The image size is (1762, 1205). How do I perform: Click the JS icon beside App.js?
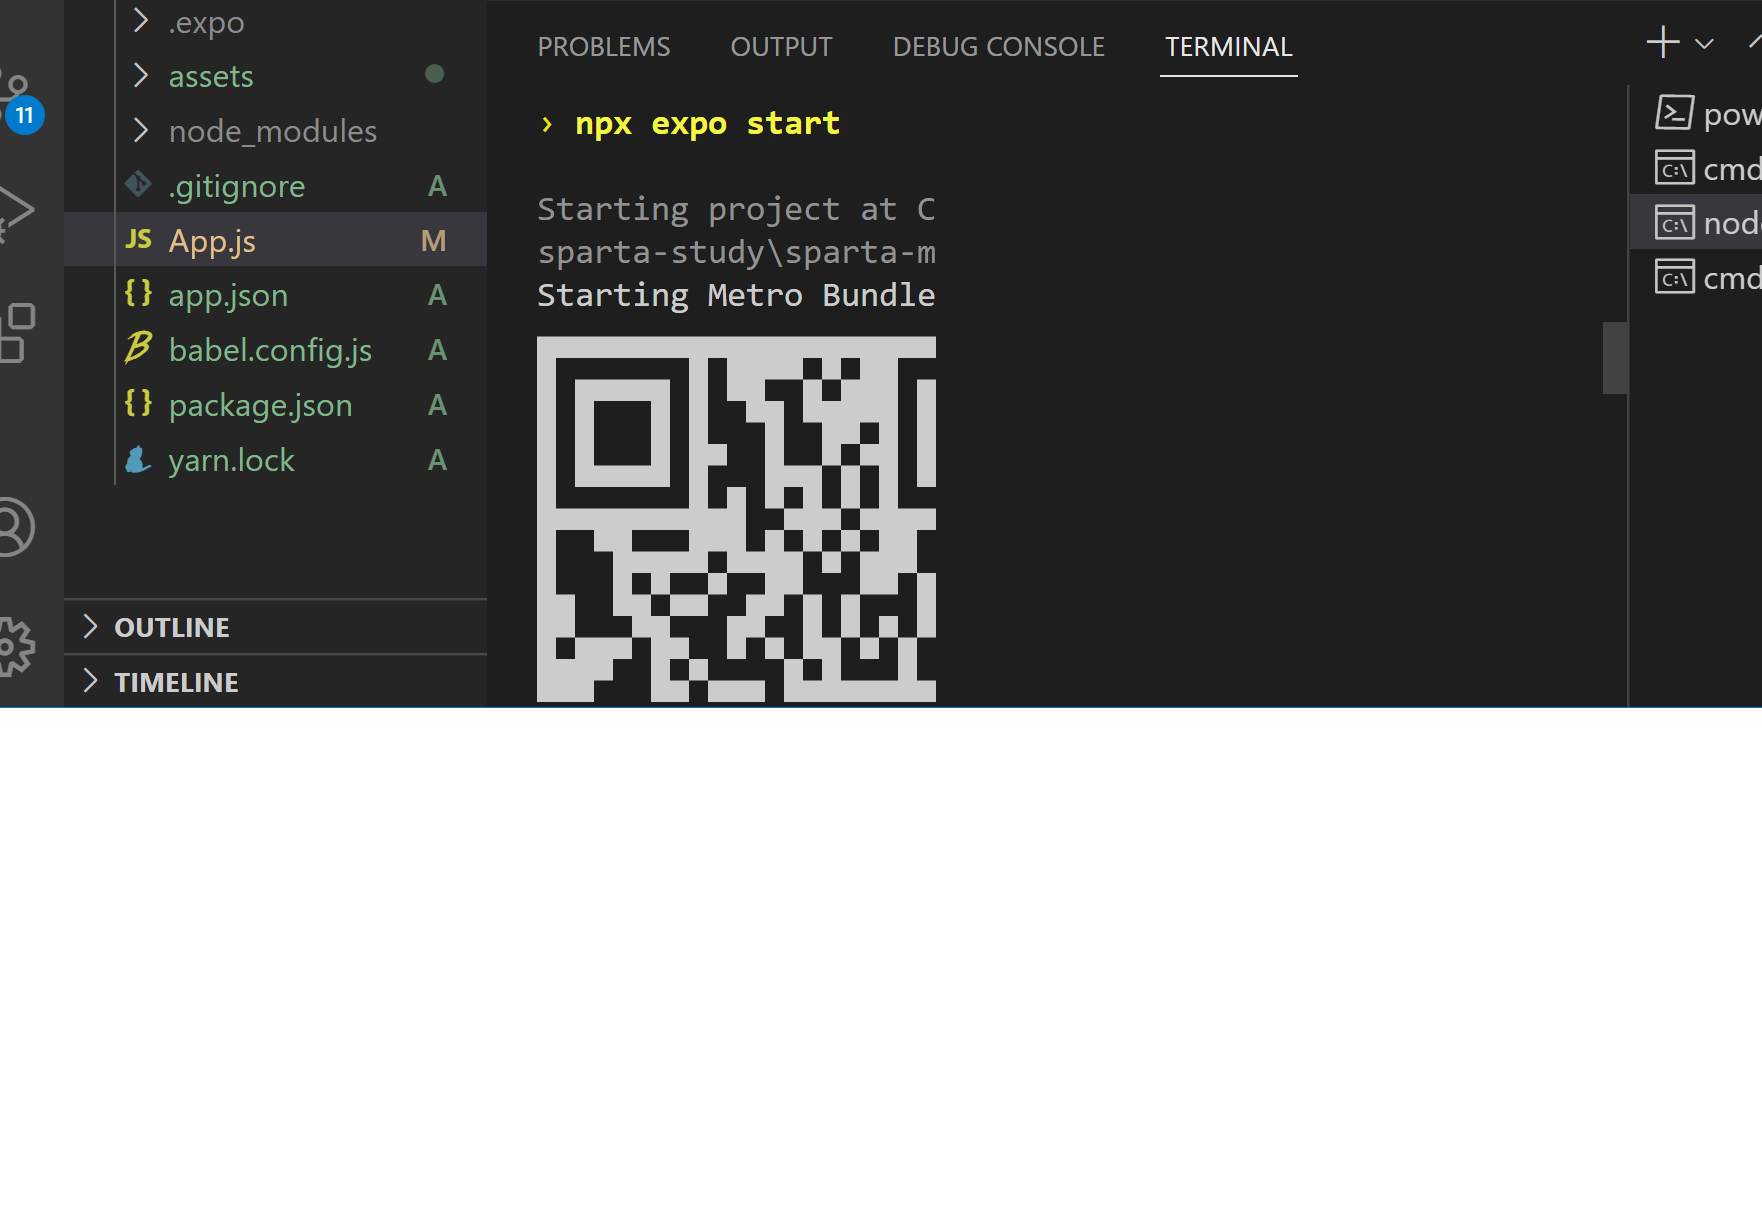coord(138,240)
